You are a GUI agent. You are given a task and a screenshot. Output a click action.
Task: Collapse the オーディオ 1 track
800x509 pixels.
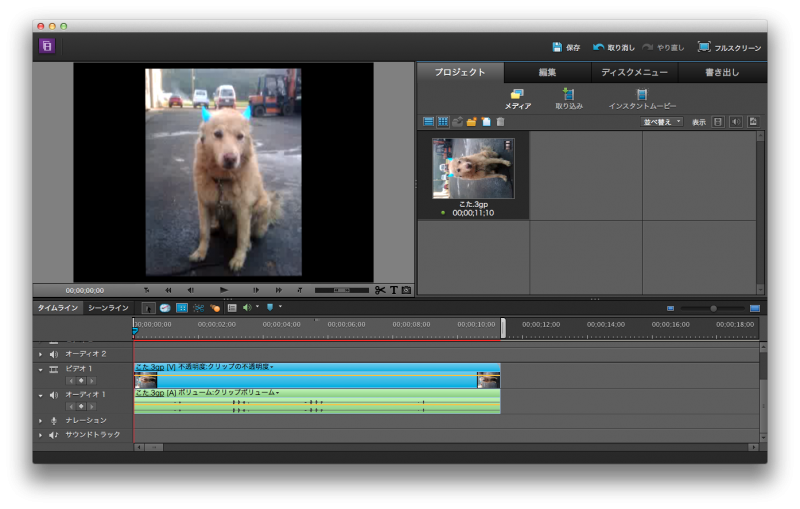click(x=40, y=395)
